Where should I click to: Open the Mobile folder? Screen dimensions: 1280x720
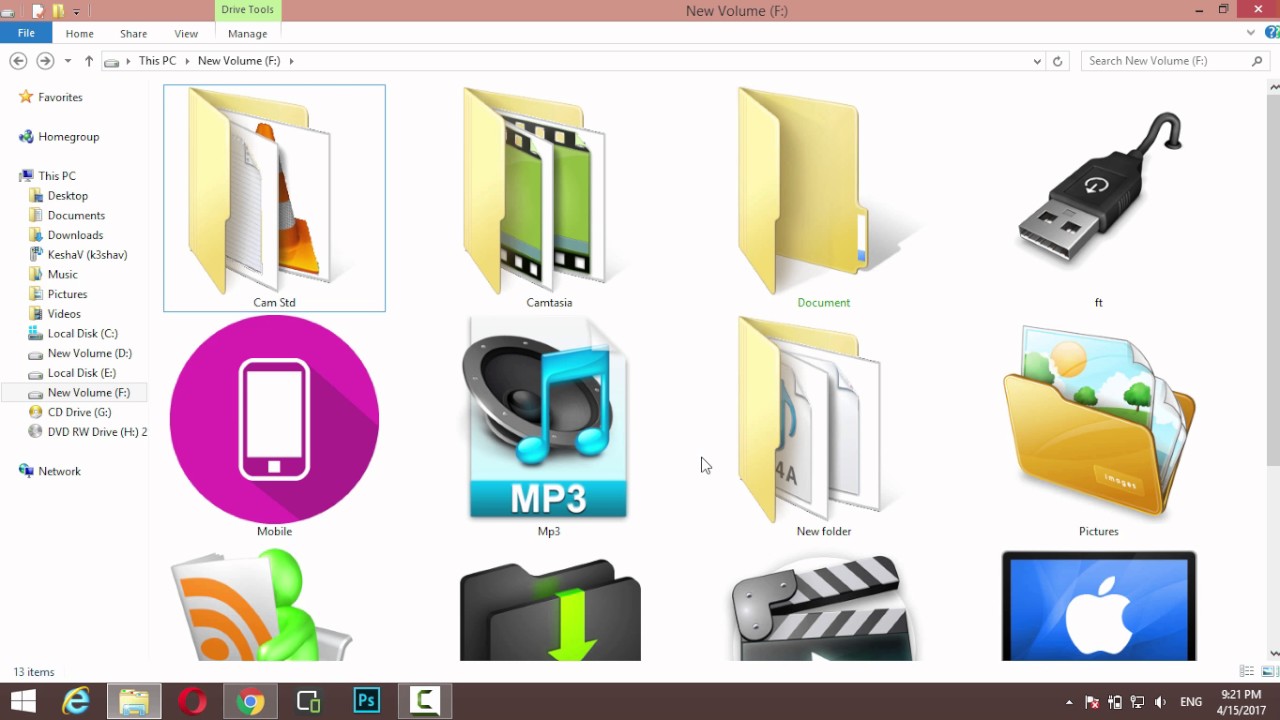tap(274, 420)
